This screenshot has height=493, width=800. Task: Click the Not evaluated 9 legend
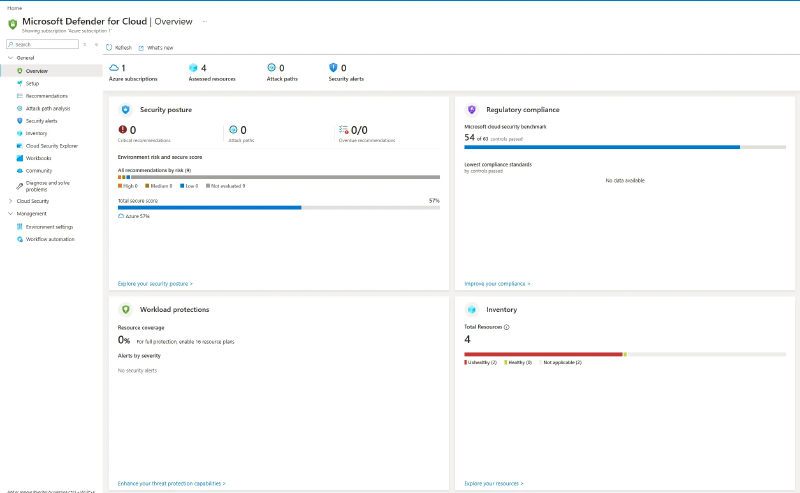[226, 186]
